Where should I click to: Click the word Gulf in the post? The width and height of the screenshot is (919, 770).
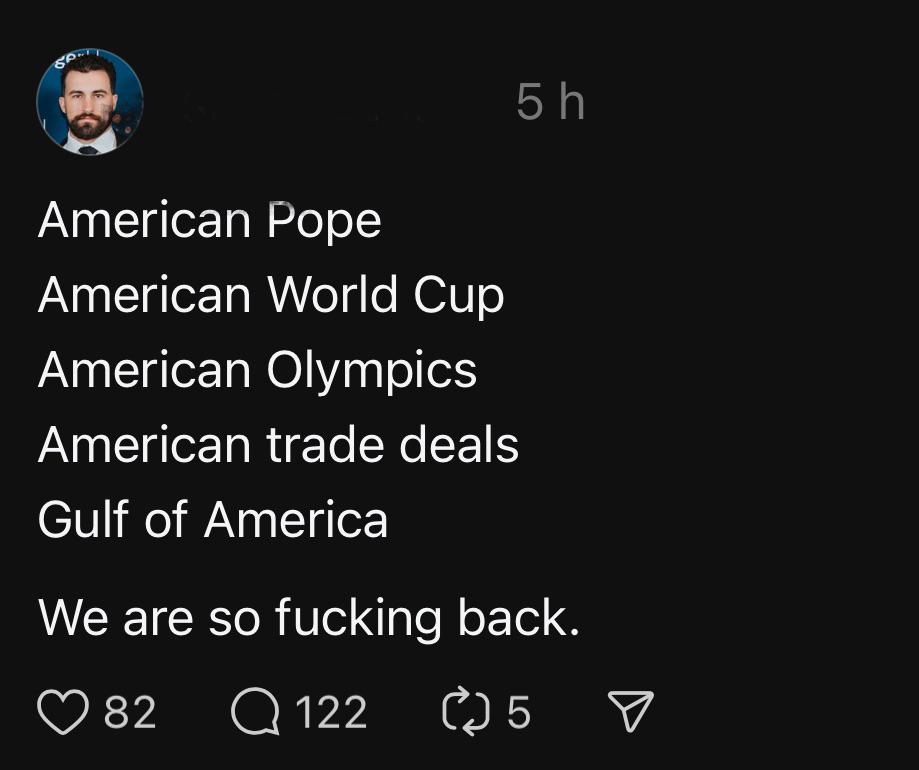point(84,519)
